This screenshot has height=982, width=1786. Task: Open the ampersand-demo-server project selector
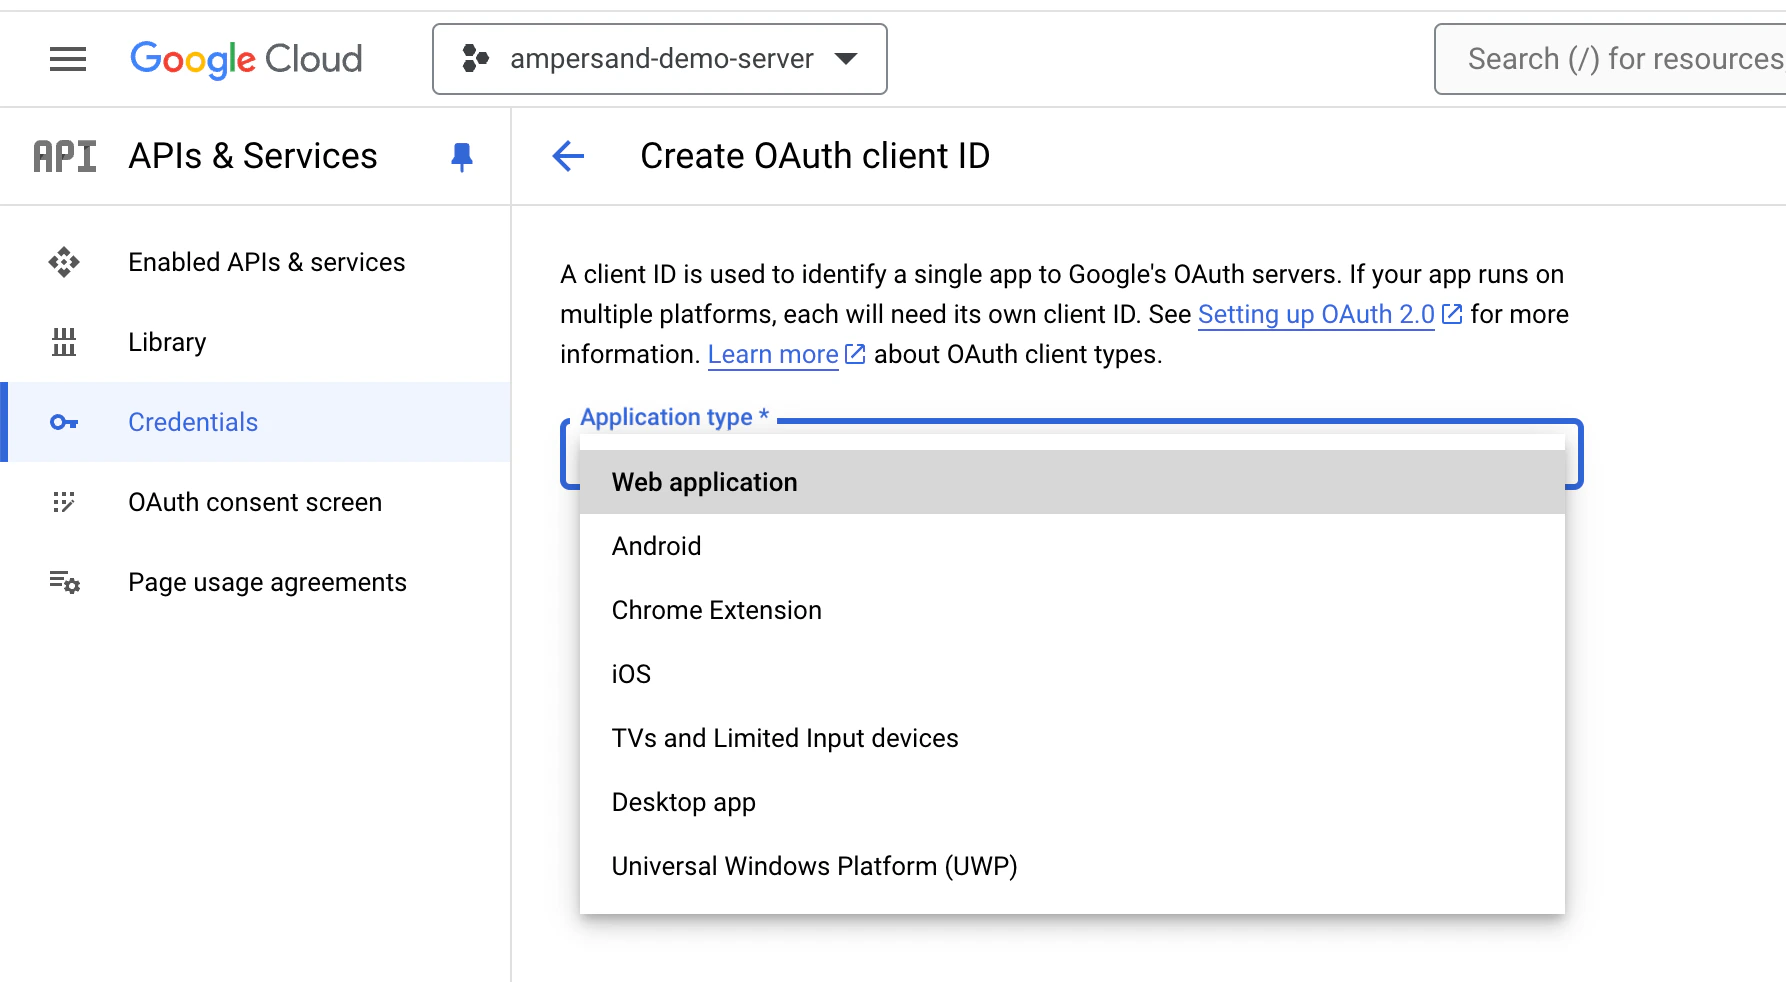click(x=659, y=59)
